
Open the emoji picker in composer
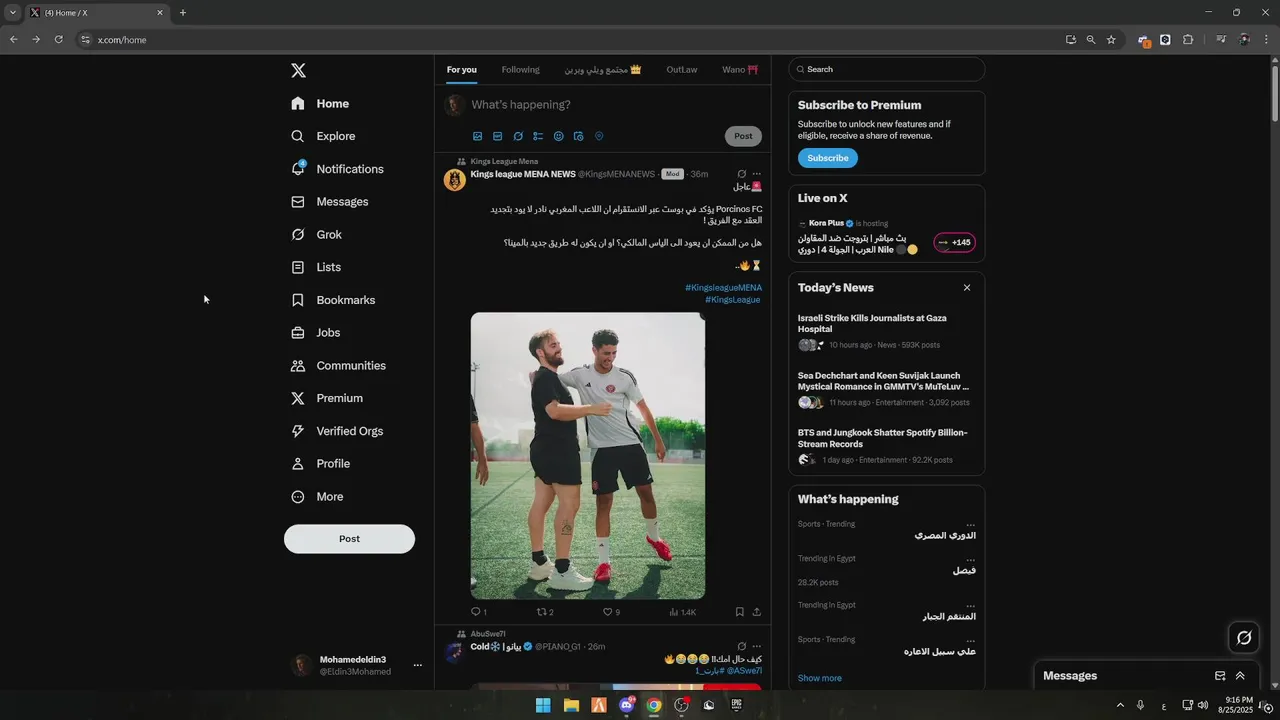[x=558, y=136]
